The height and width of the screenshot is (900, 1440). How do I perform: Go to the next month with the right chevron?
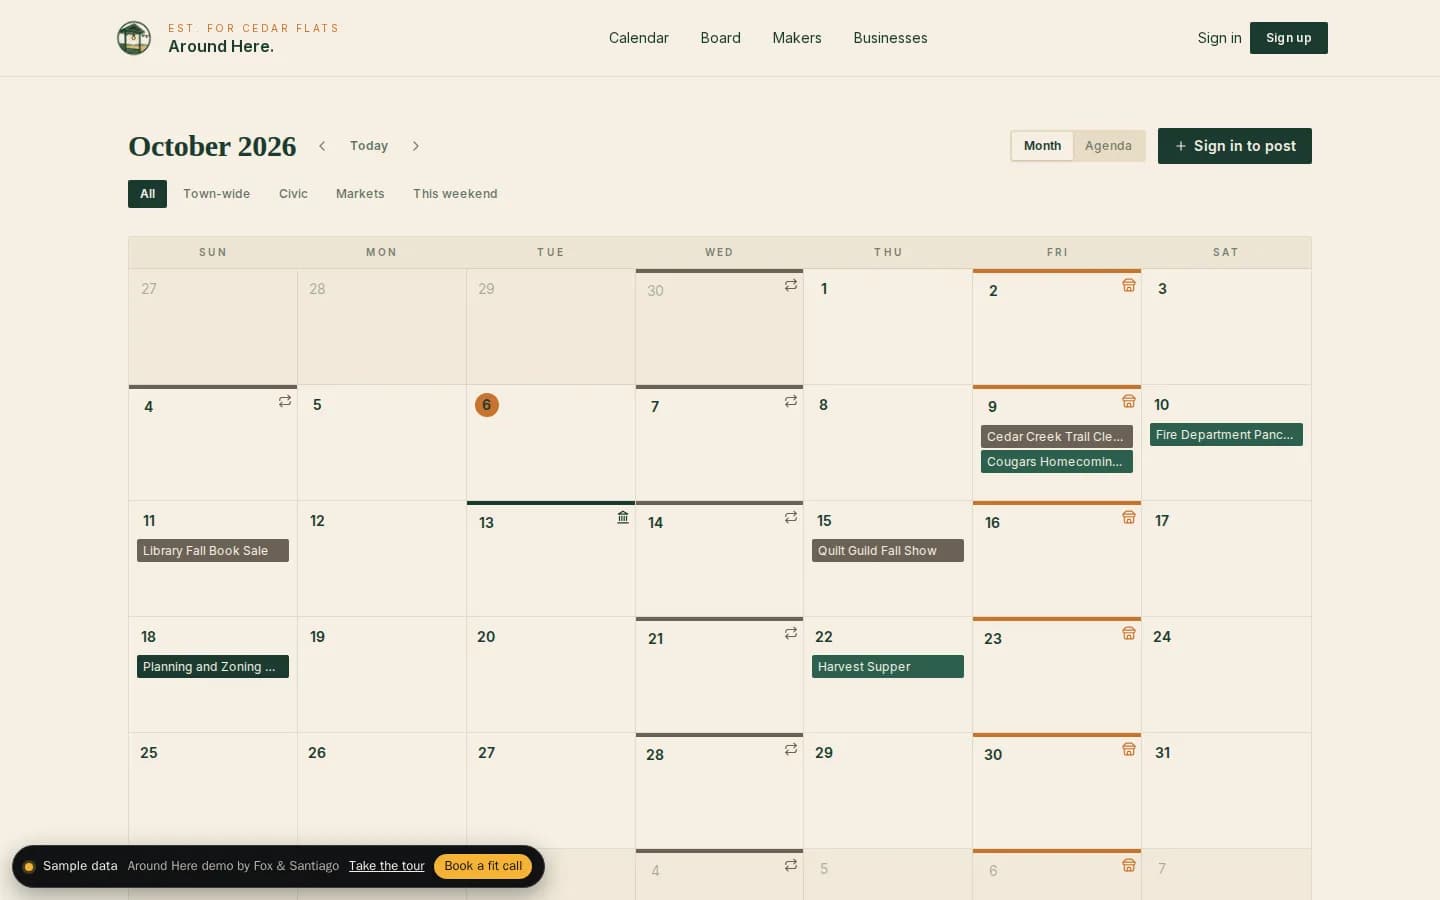(x=416, y=146)
